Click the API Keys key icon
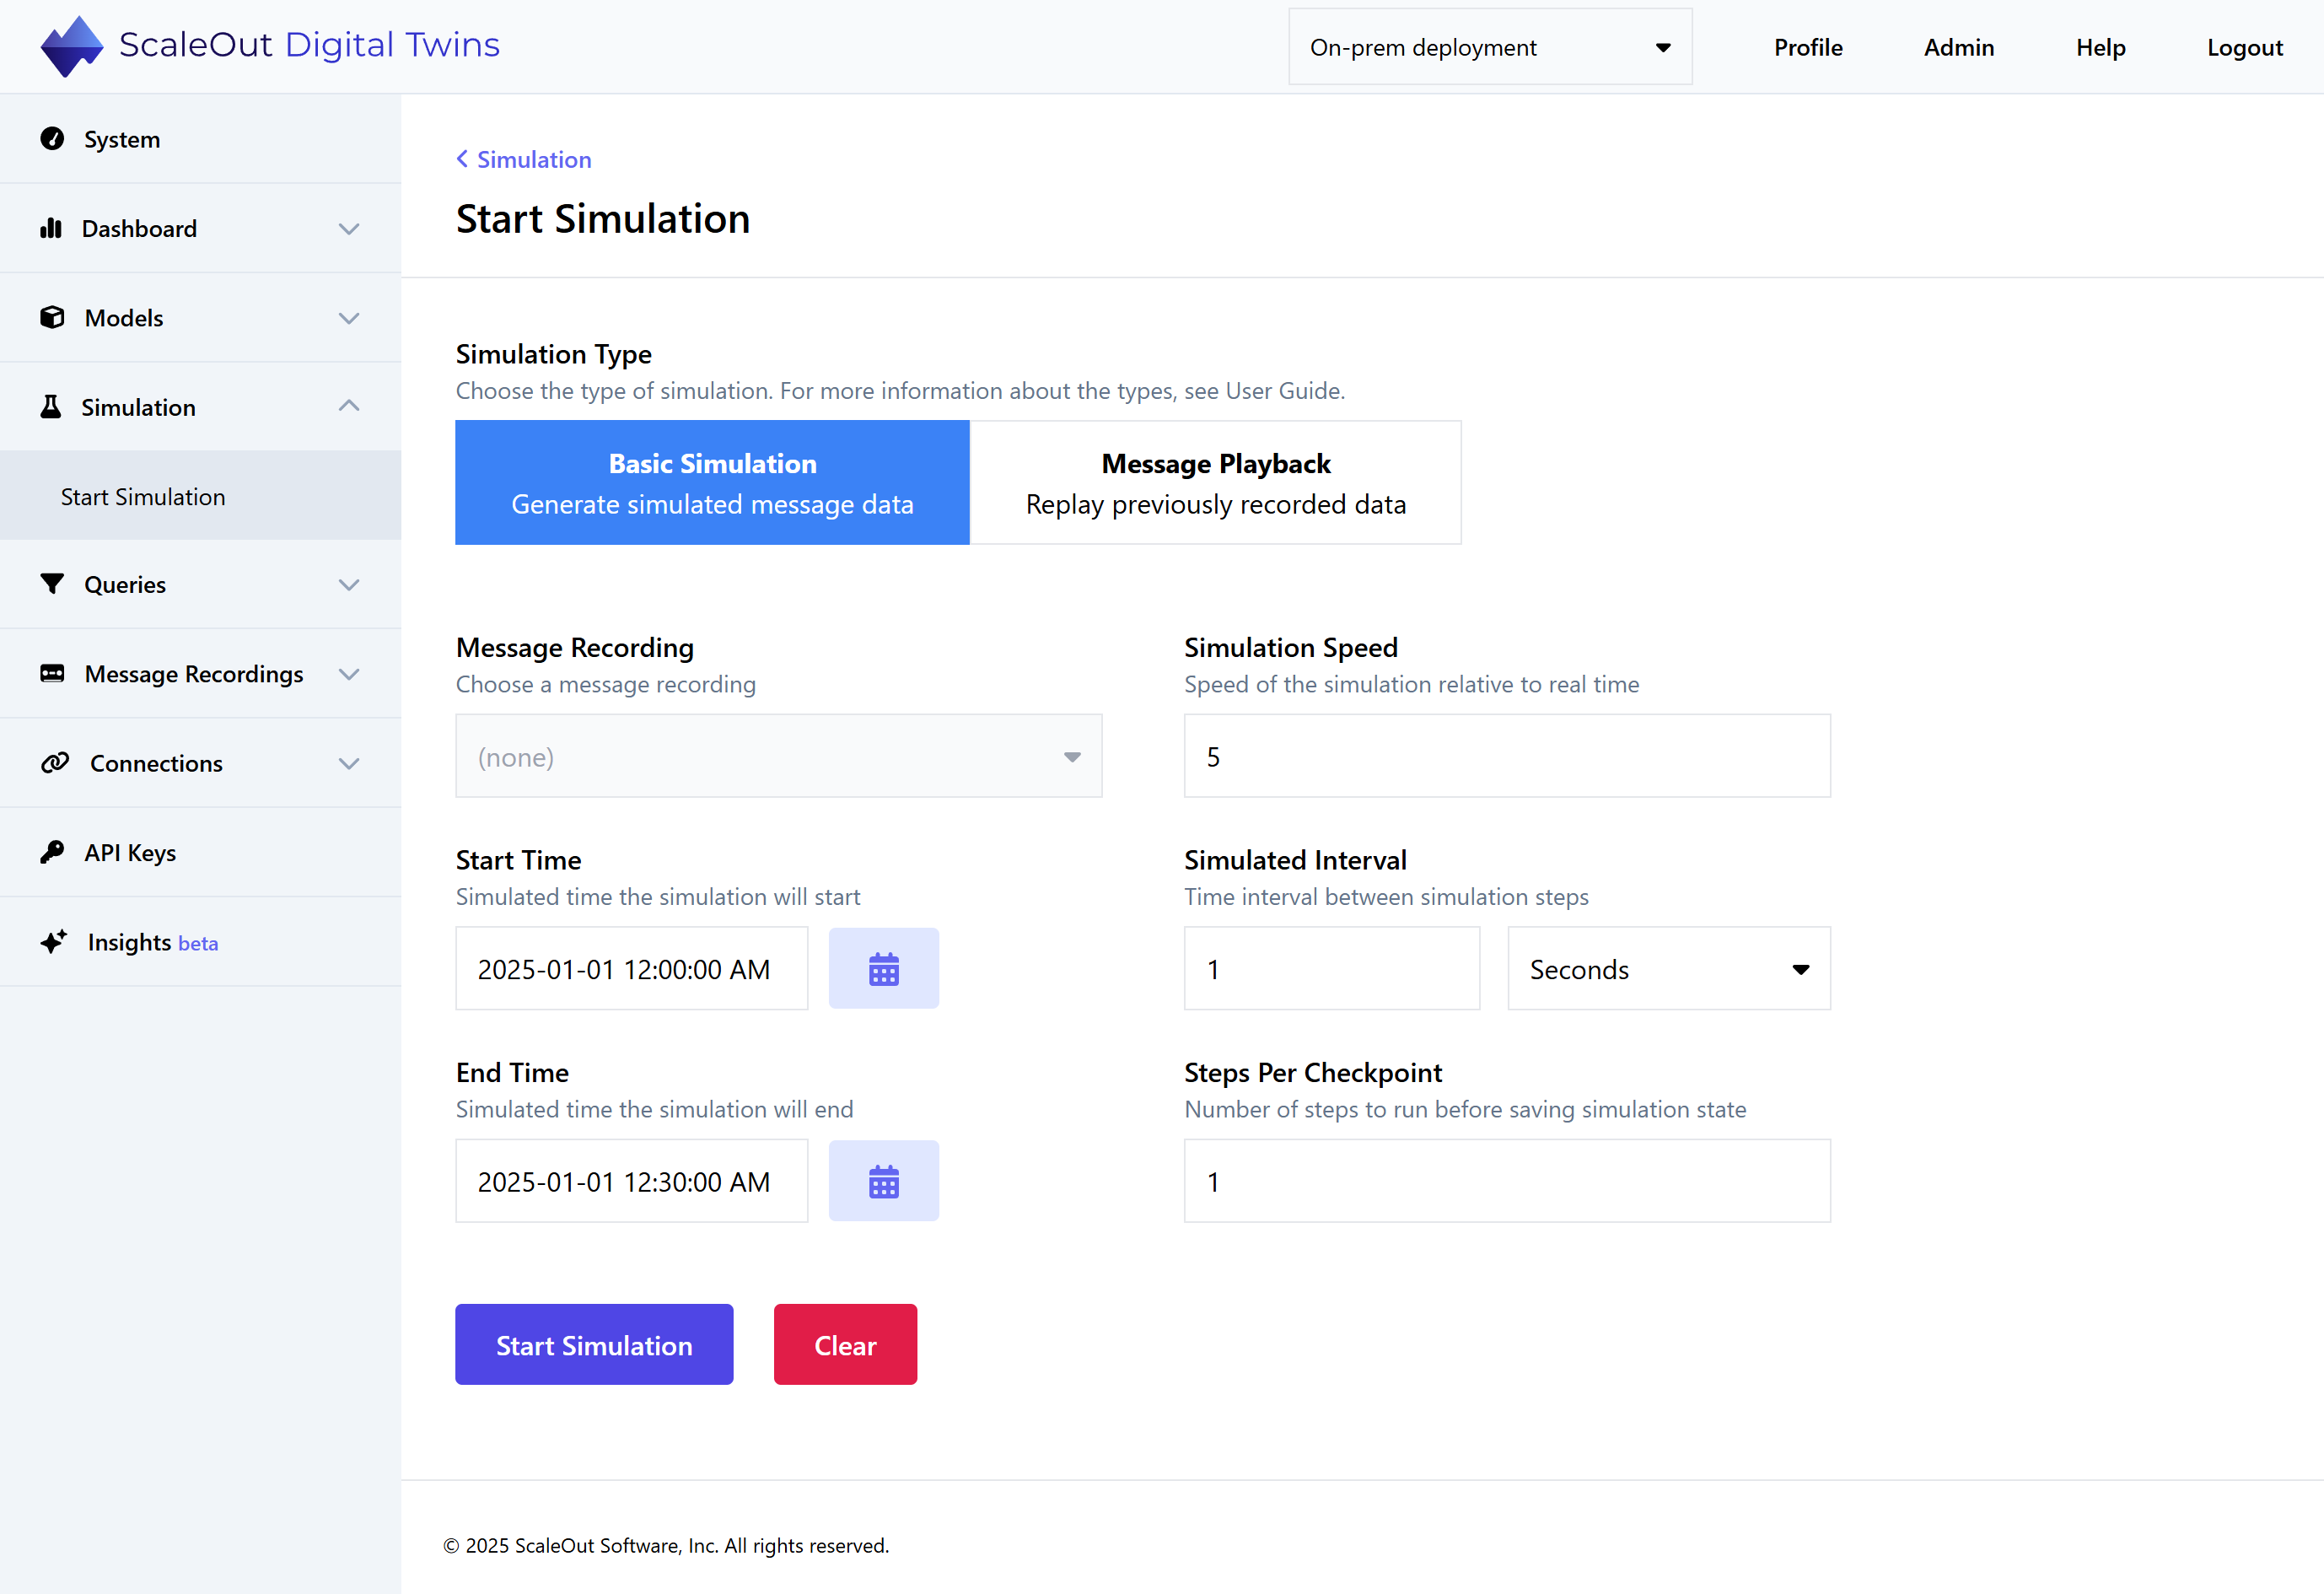Image resolution: width=2324 pixels, height=1594 pixels. (52, 852)
